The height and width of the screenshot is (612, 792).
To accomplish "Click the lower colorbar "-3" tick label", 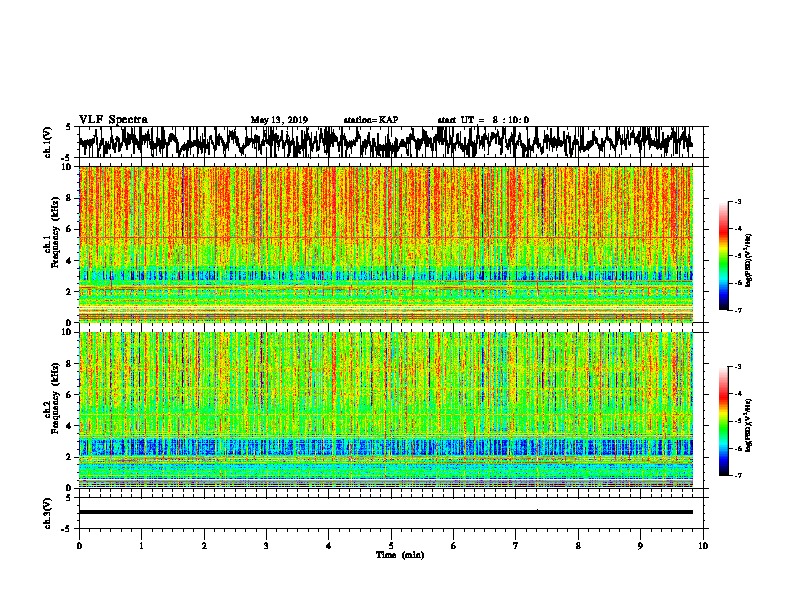I will point(738,367).
